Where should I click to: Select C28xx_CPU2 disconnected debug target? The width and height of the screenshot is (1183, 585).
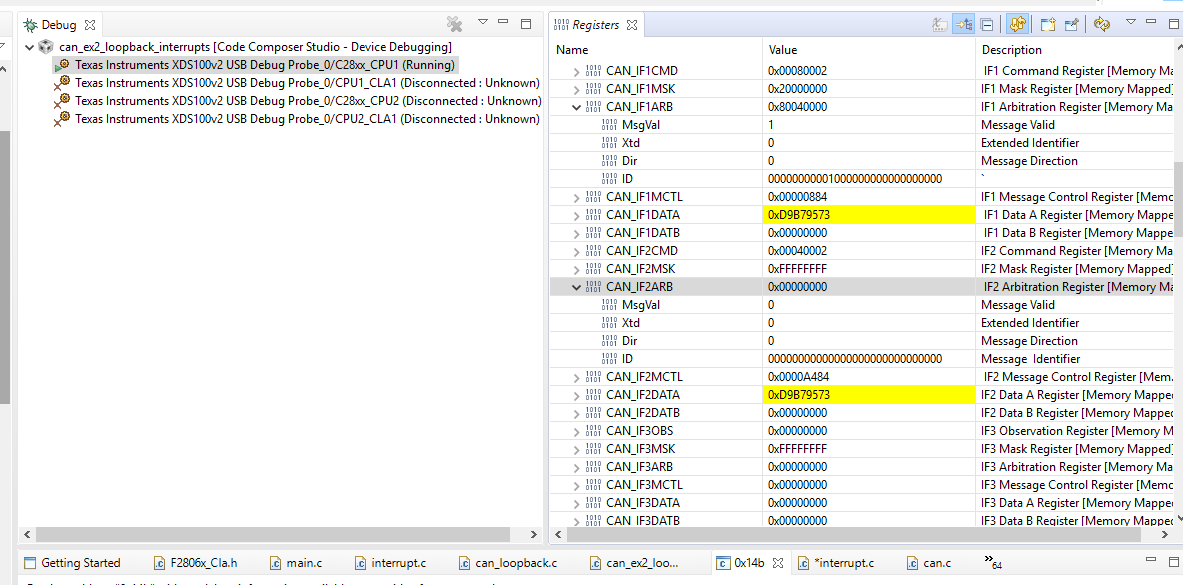click(x=308, y=101)
